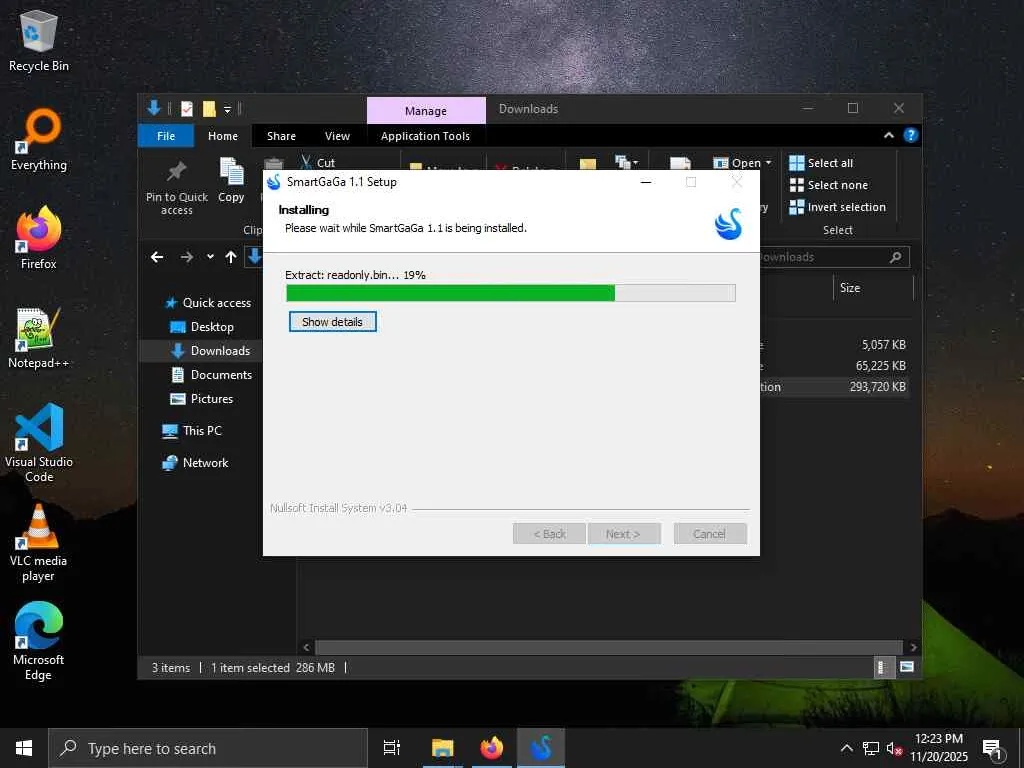
Task: Open the File tab in Explorer
Action: 166,136
